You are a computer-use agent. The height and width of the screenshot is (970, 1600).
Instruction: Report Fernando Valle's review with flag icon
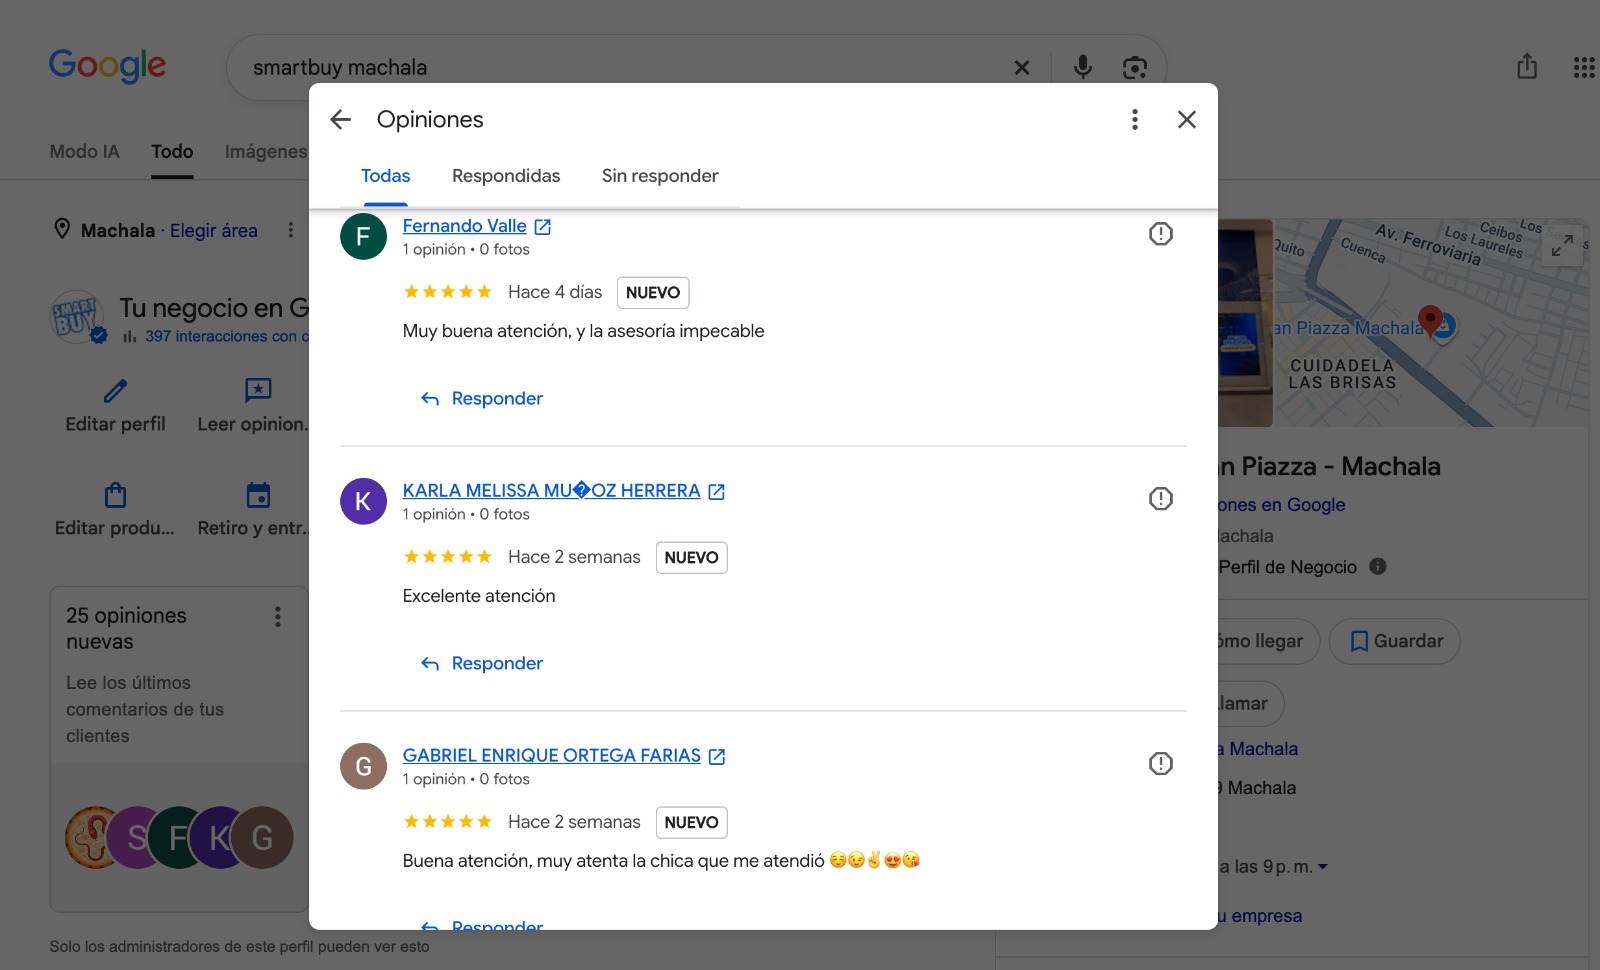pyautogui.click(x=1160, y=234)
